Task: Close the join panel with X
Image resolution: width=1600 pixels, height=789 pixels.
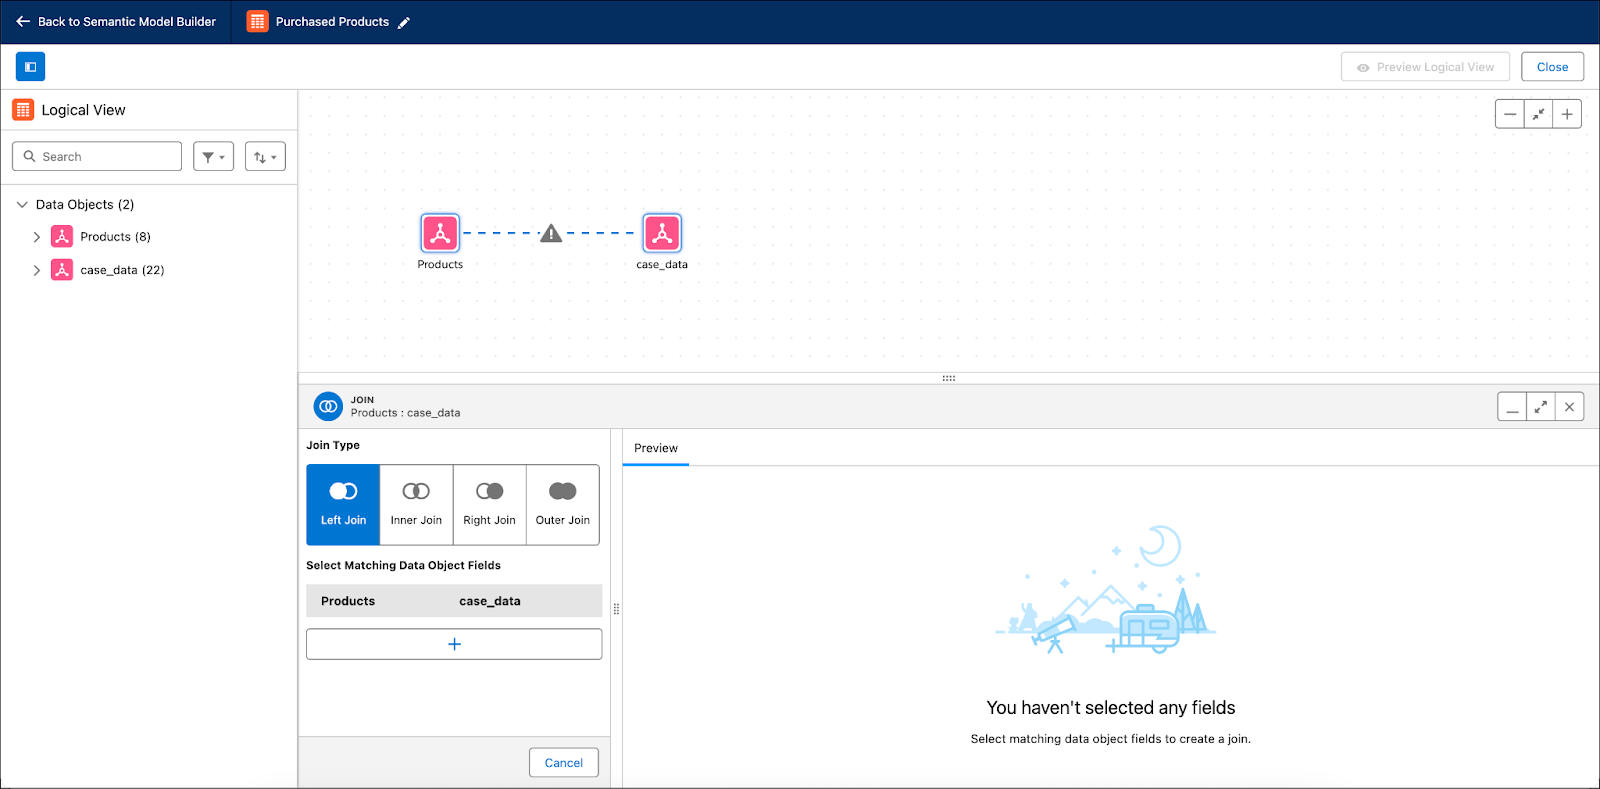Action: [x=1570, y=407]
